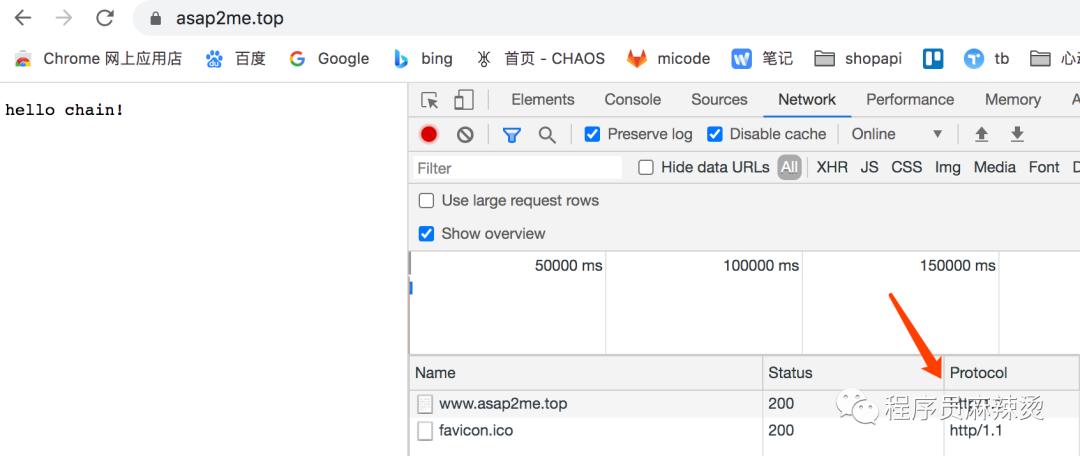The height and width of the screenshot is (456, 1080).
Task: Open the 首页 - CHAOS bookmark
Action: pyautogui.click(x=541, y=59)
